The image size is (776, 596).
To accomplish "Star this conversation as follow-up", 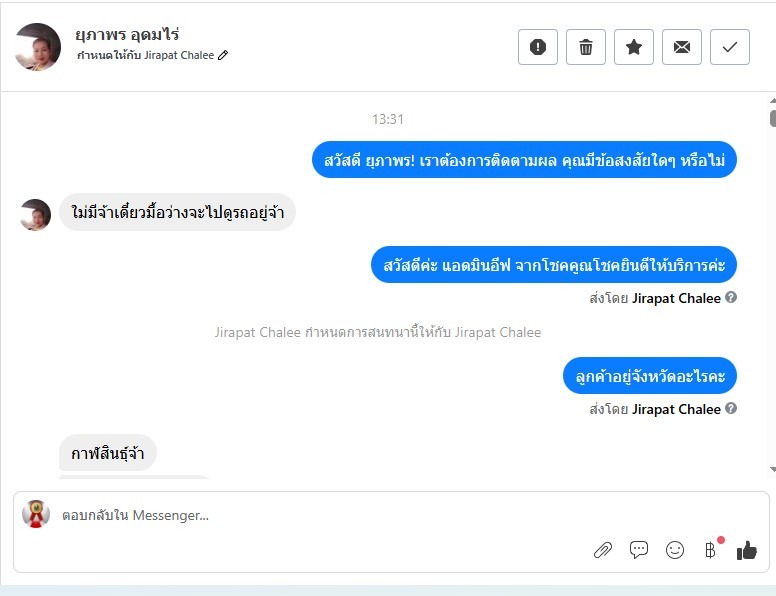I will point(634,47).
